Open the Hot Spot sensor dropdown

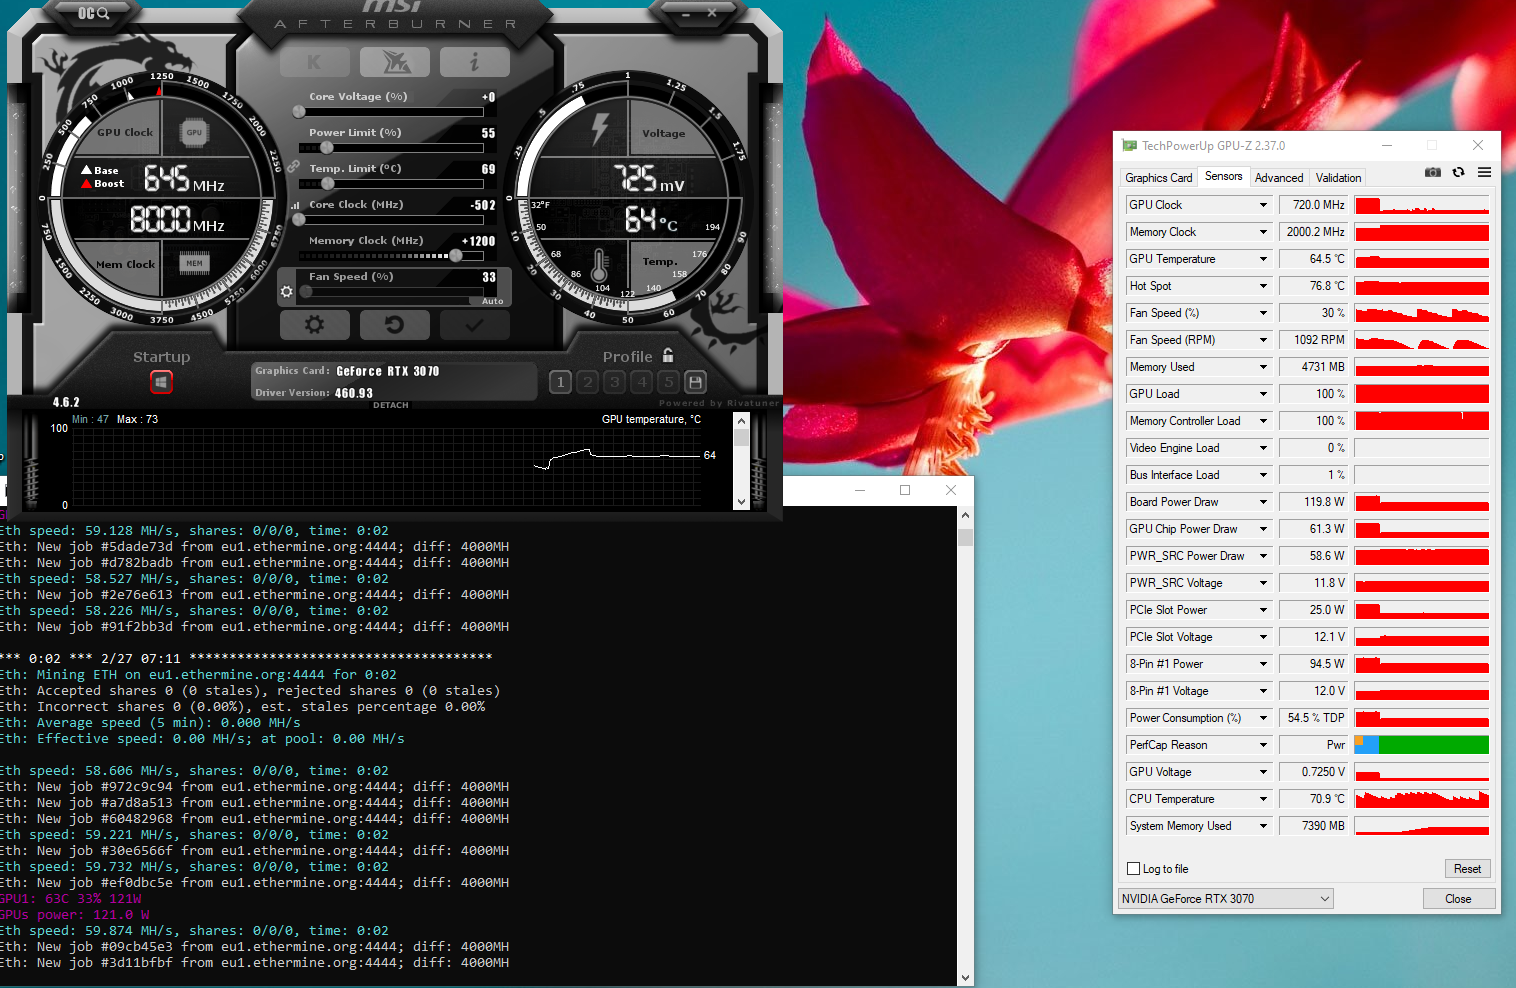tap(1263, 286)
